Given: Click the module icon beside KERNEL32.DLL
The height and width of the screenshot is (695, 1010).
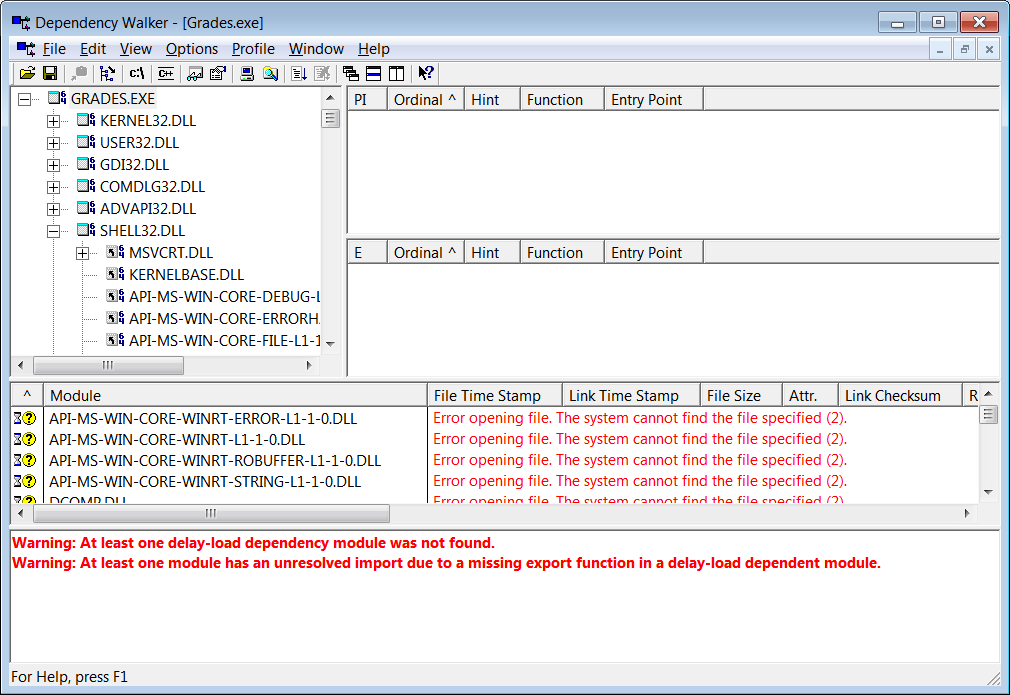Looking at the screenshot, I should [86, 120].
